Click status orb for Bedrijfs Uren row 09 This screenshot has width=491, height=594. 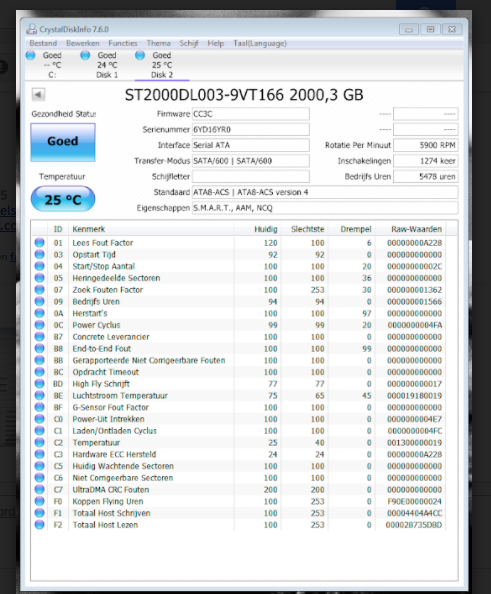point(39,302)
